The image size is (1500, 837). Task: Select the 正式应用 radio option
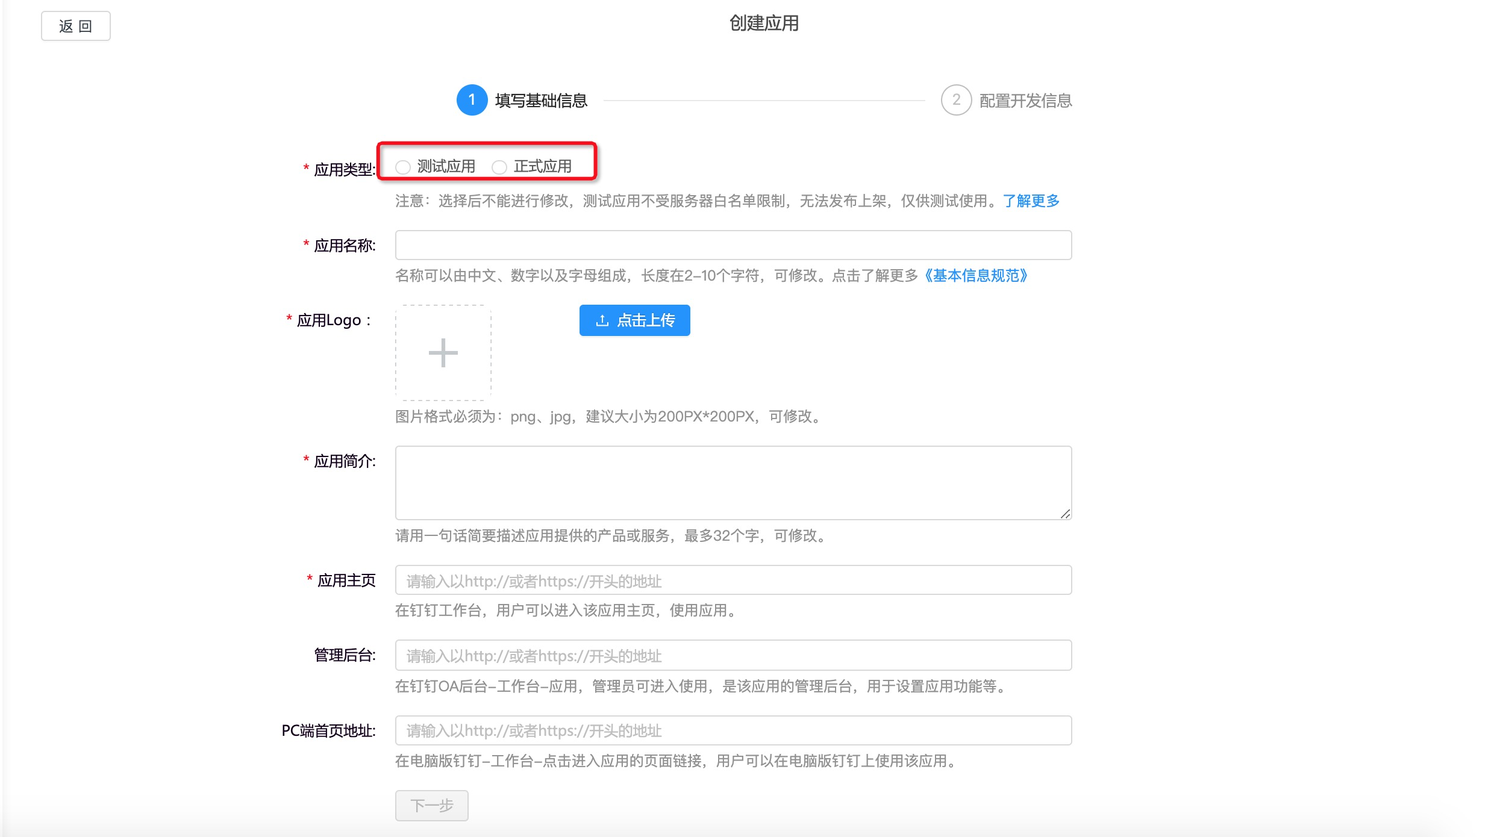click(499, 167)
